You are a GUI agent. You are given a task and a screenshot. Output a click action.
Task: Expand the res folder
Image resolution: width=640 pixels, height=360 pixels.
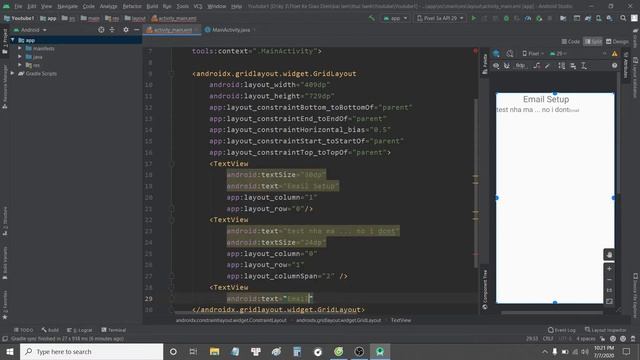20,65
